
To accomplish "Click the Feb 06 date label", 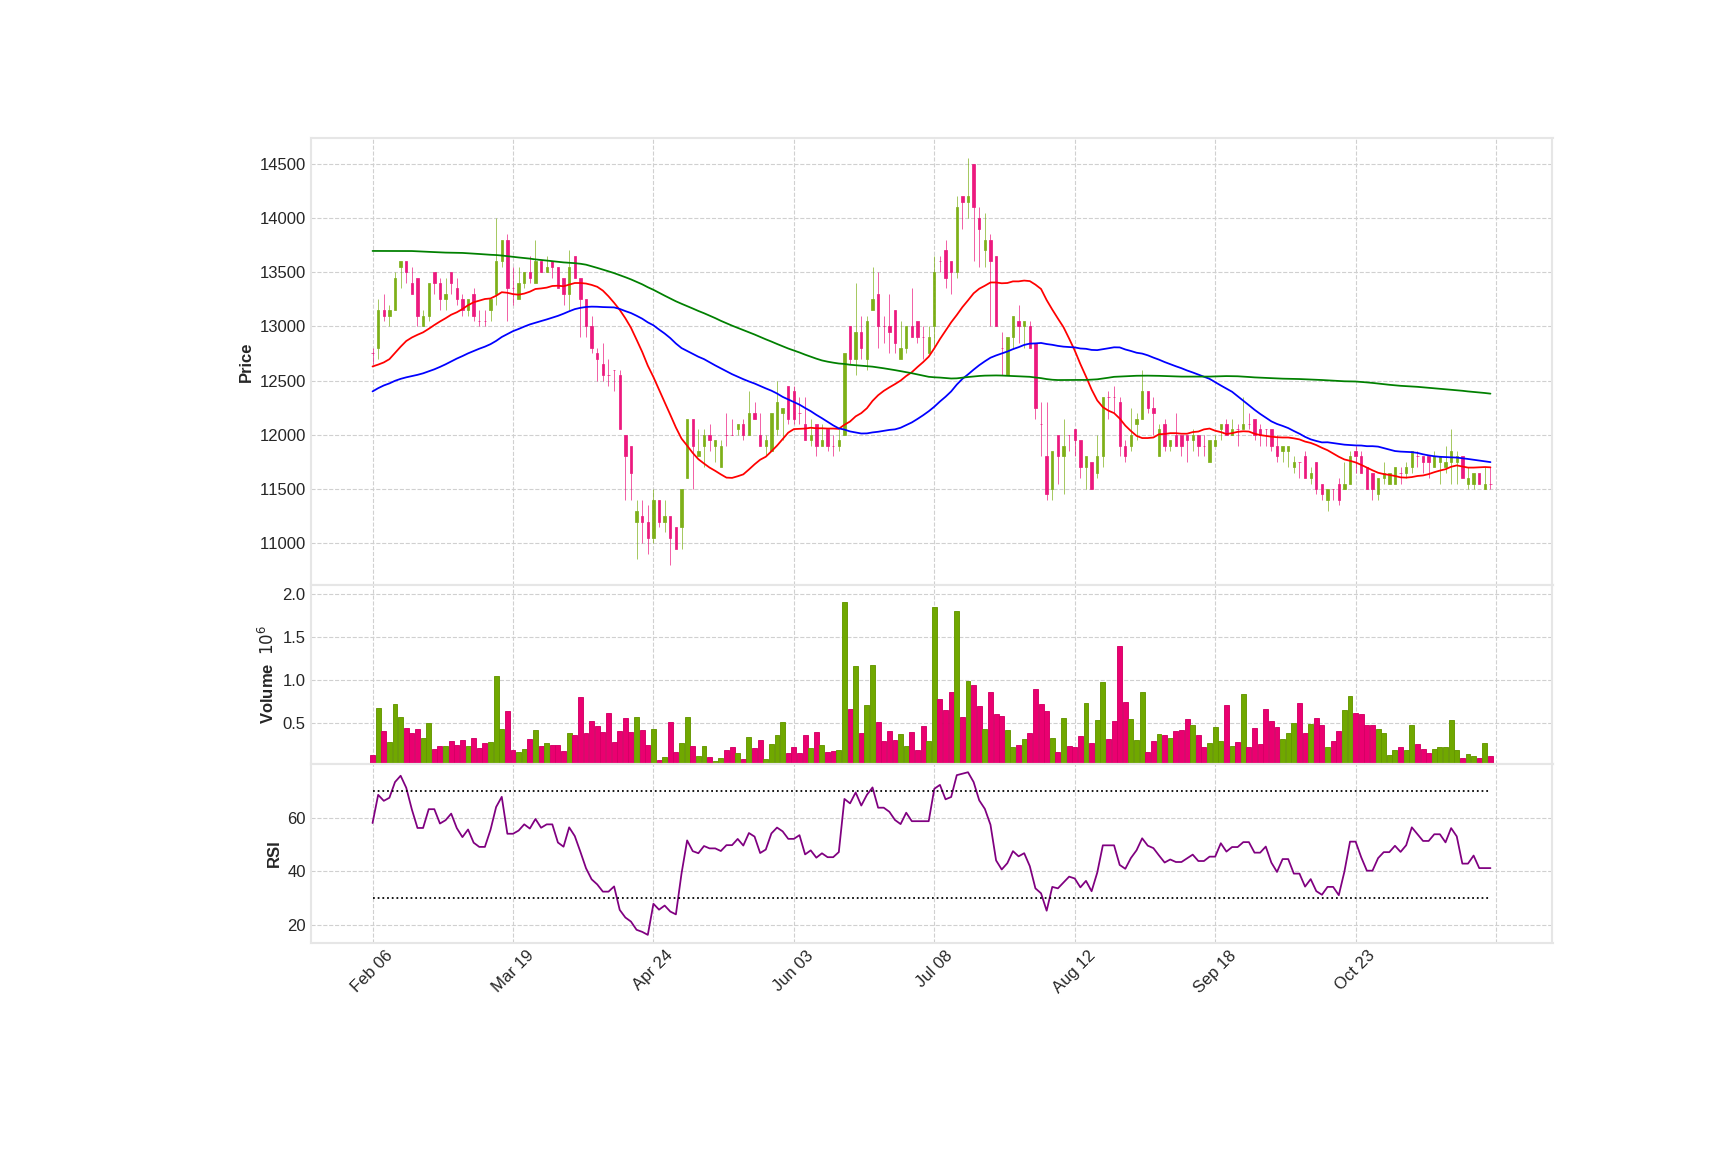I will coord(370,971).
